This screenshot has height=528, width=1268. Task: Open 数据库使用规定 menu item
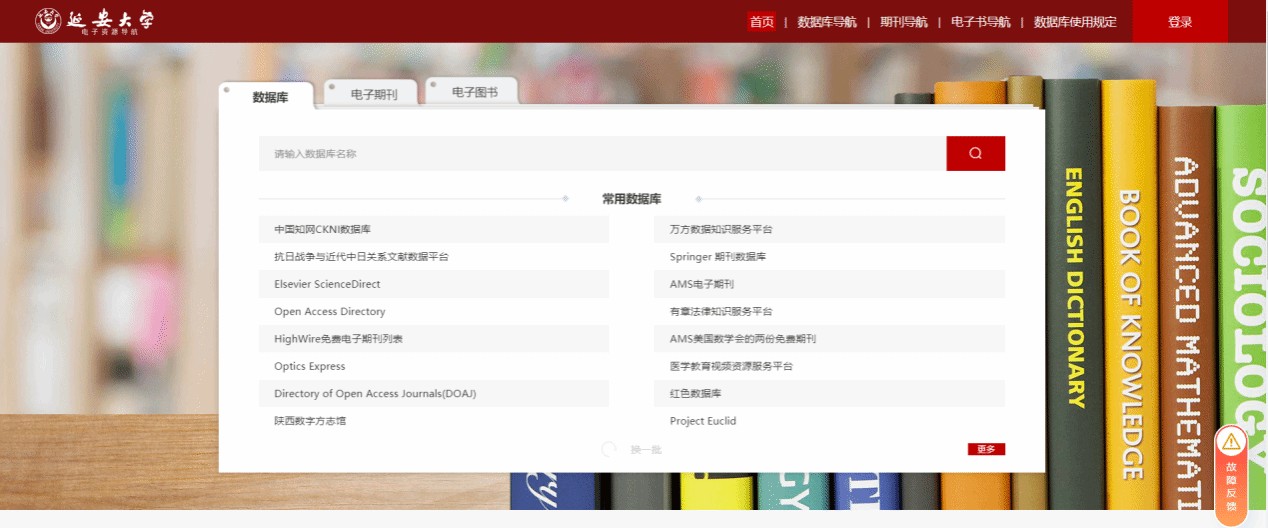pos(1075,22)
